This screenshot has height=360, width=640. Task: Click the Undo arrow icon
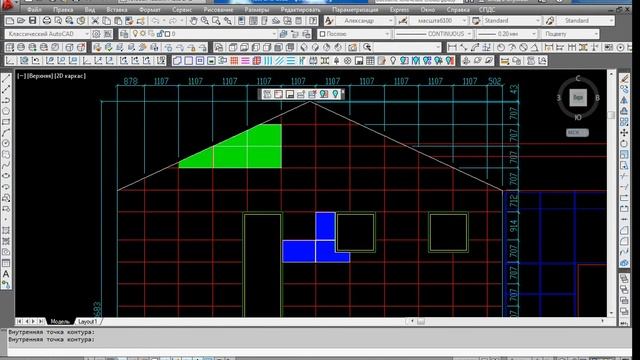click(156, 21)
